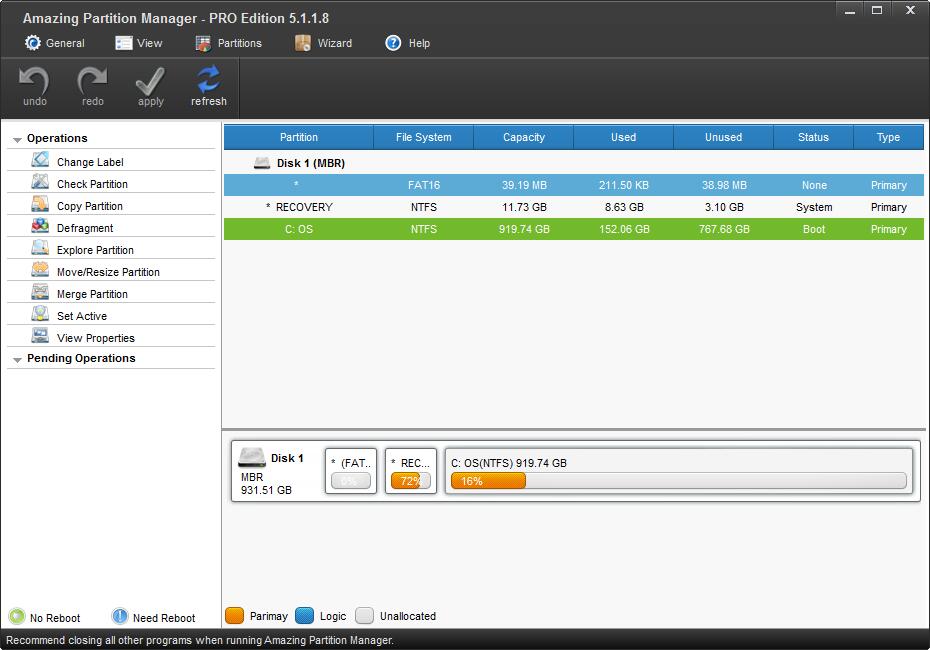Image resolution: width=930 pixels, height=650 pixels.
Task: Choose the Move/Resize Partition icon
Action: [x=40, y=271]
